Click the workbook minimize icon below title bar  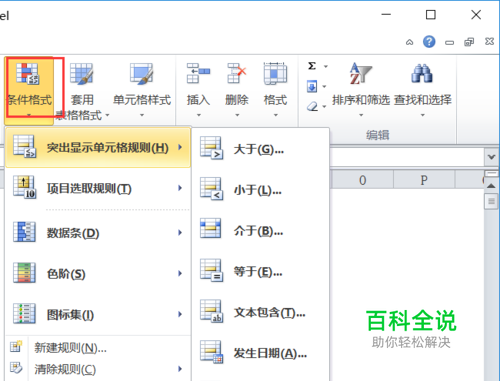click(x=449, y=43)
